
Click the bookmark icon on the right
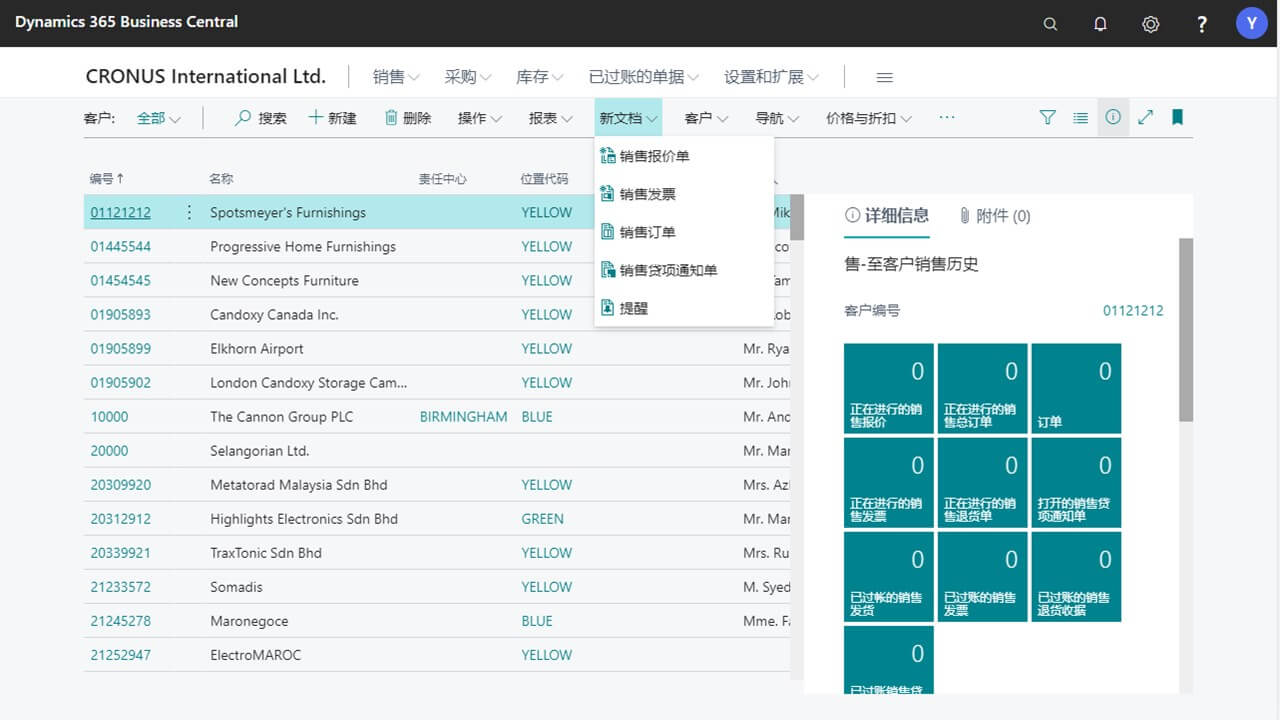click(x=1177, y=117)
